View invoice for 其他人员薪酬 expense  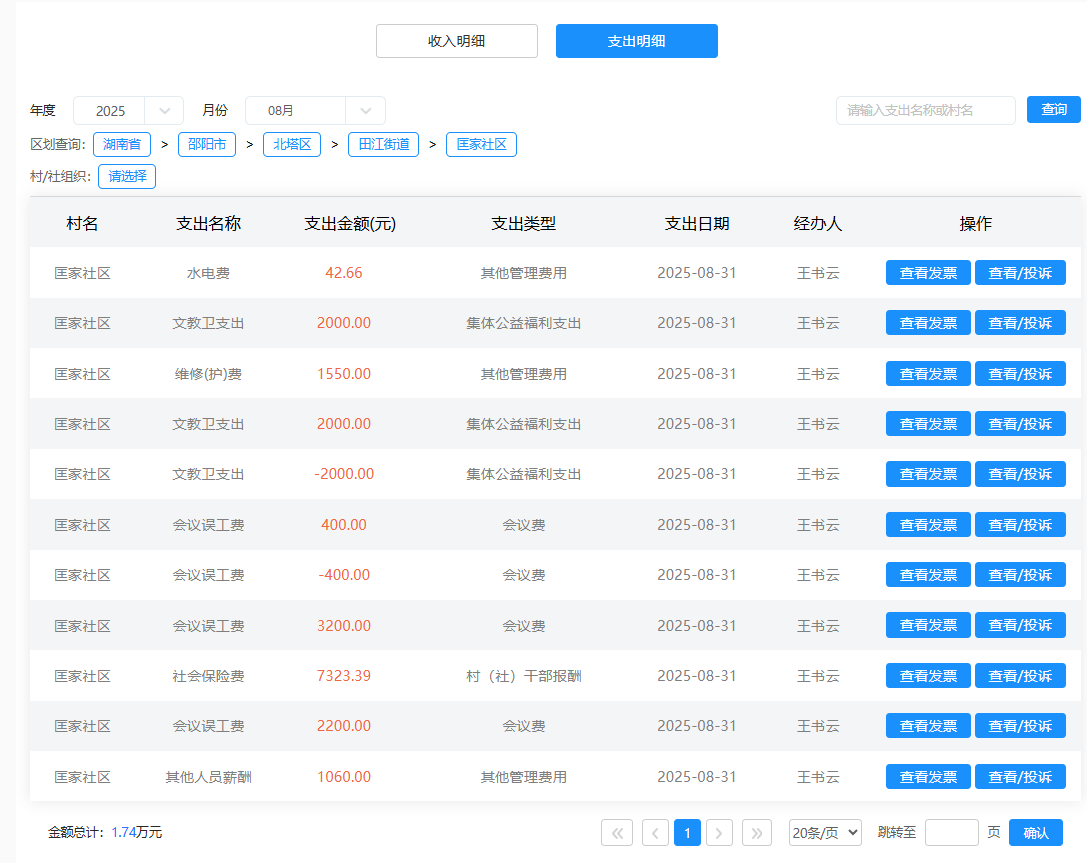(x=927, y=777)
